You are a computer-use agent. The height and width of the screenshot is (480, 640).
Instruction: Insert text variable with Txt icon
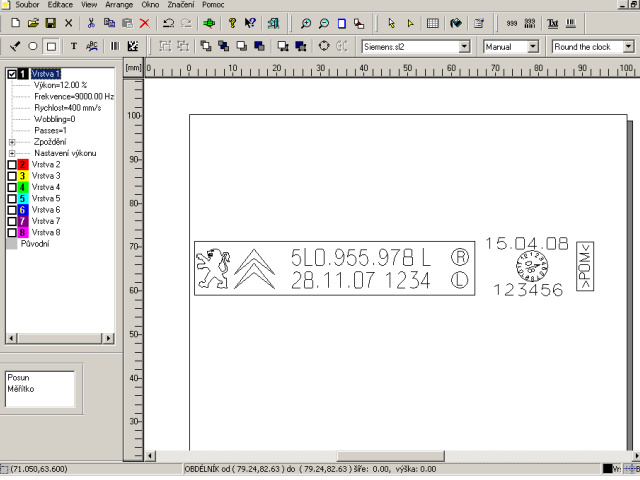coord(553,23)
